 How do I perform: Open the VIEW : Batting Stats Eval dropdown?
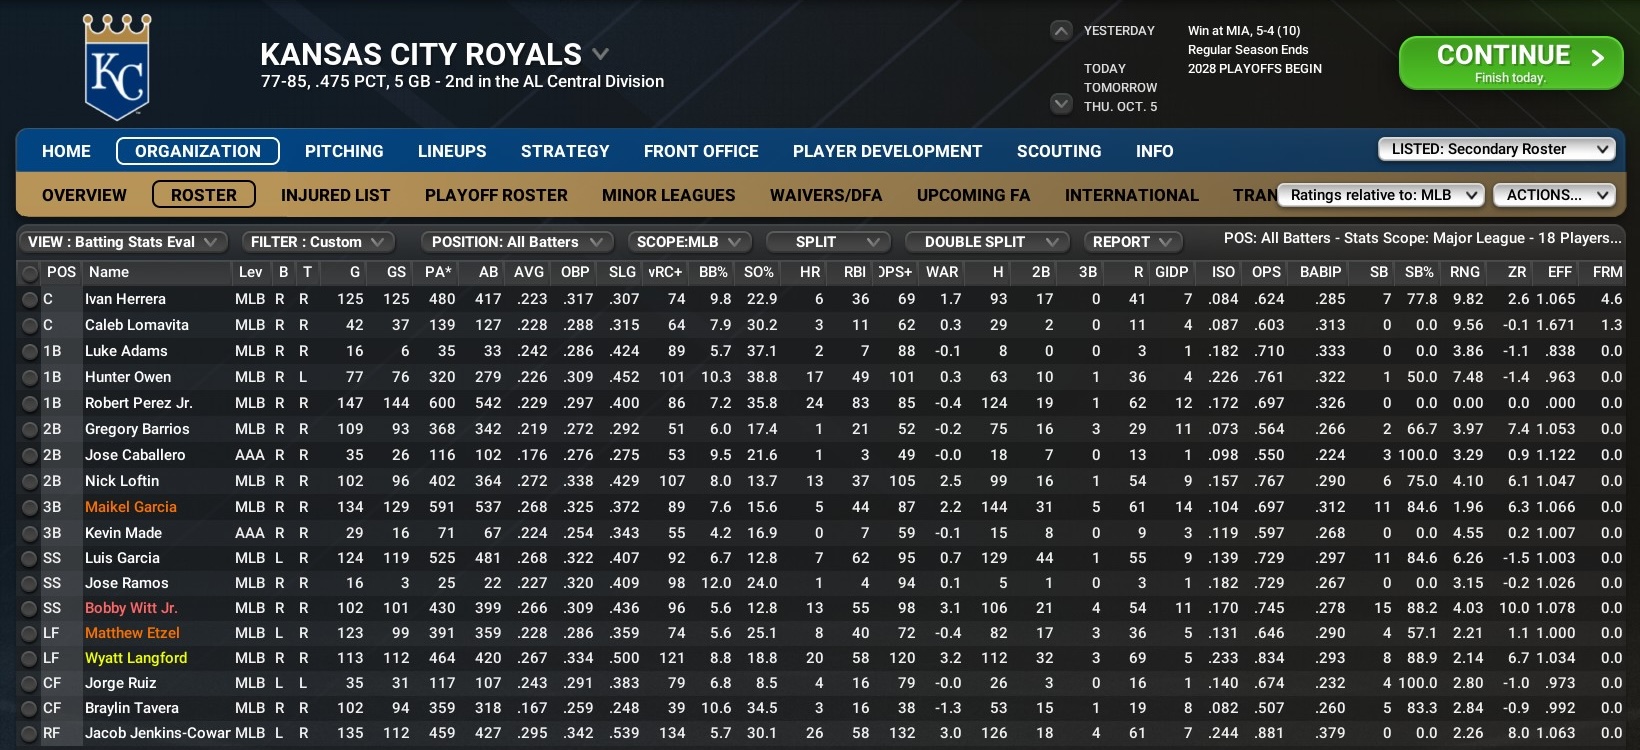(x=122, y=242)
